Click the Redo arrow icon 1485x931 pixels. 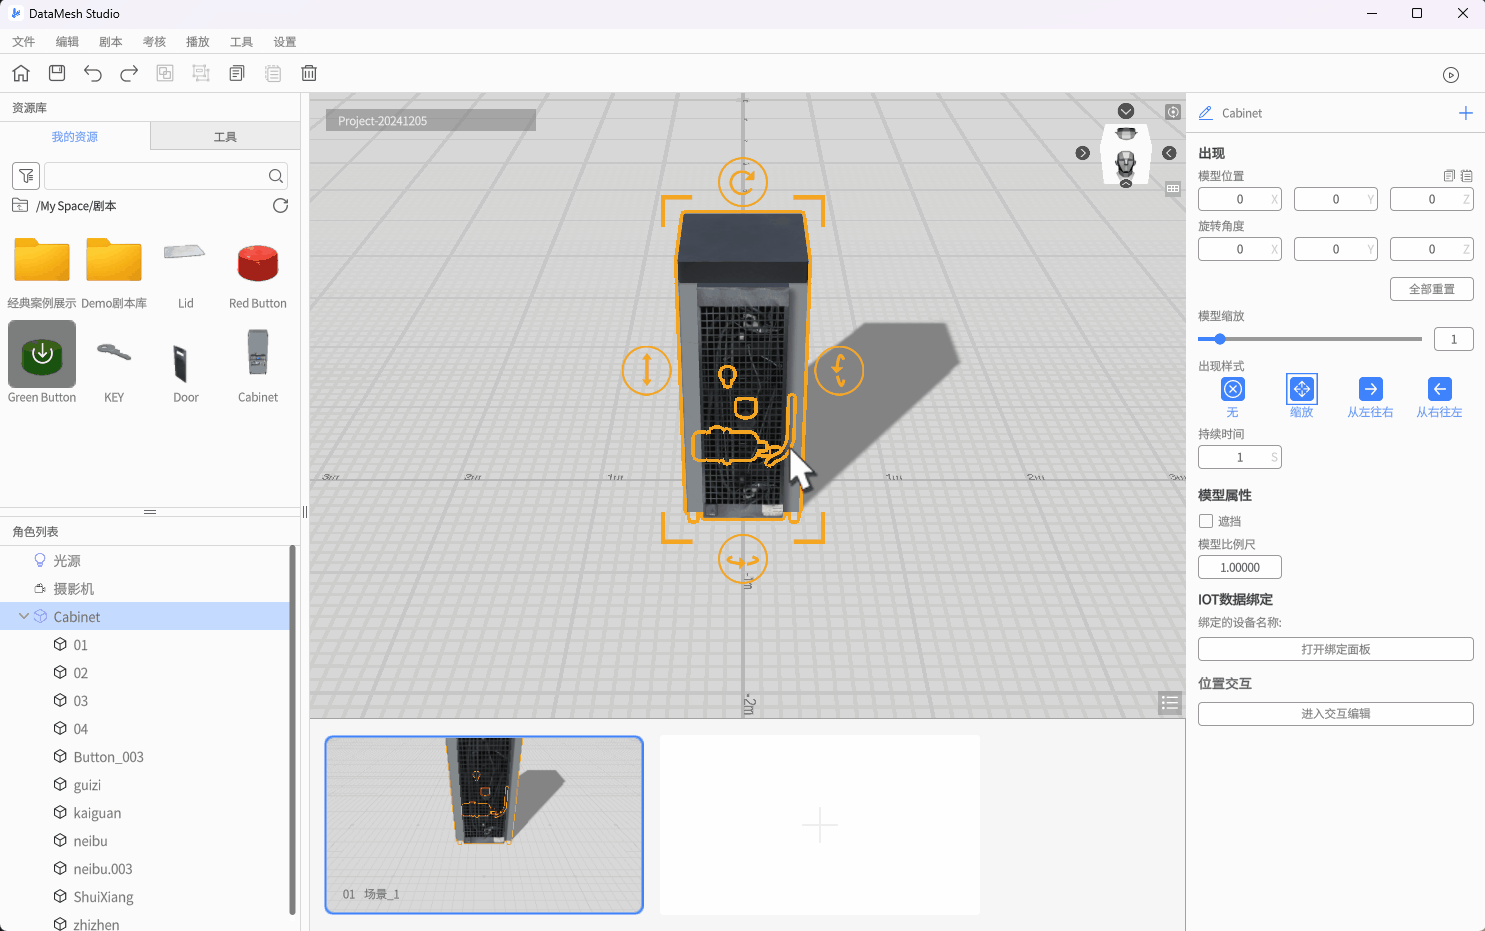129,73
